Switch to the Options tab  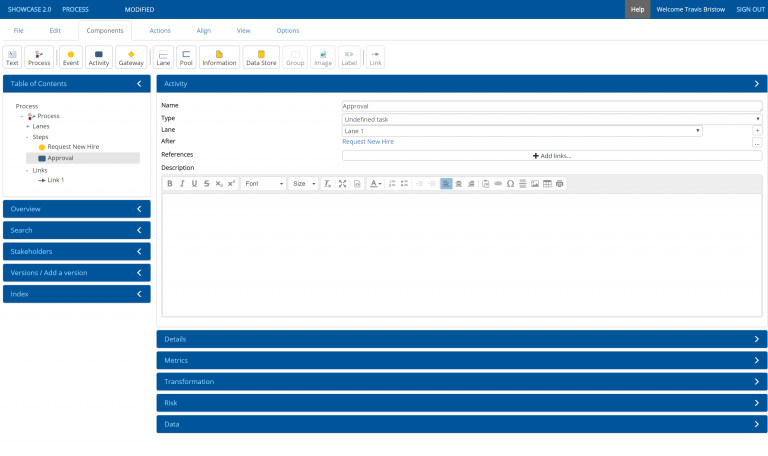tap(288, 30)
